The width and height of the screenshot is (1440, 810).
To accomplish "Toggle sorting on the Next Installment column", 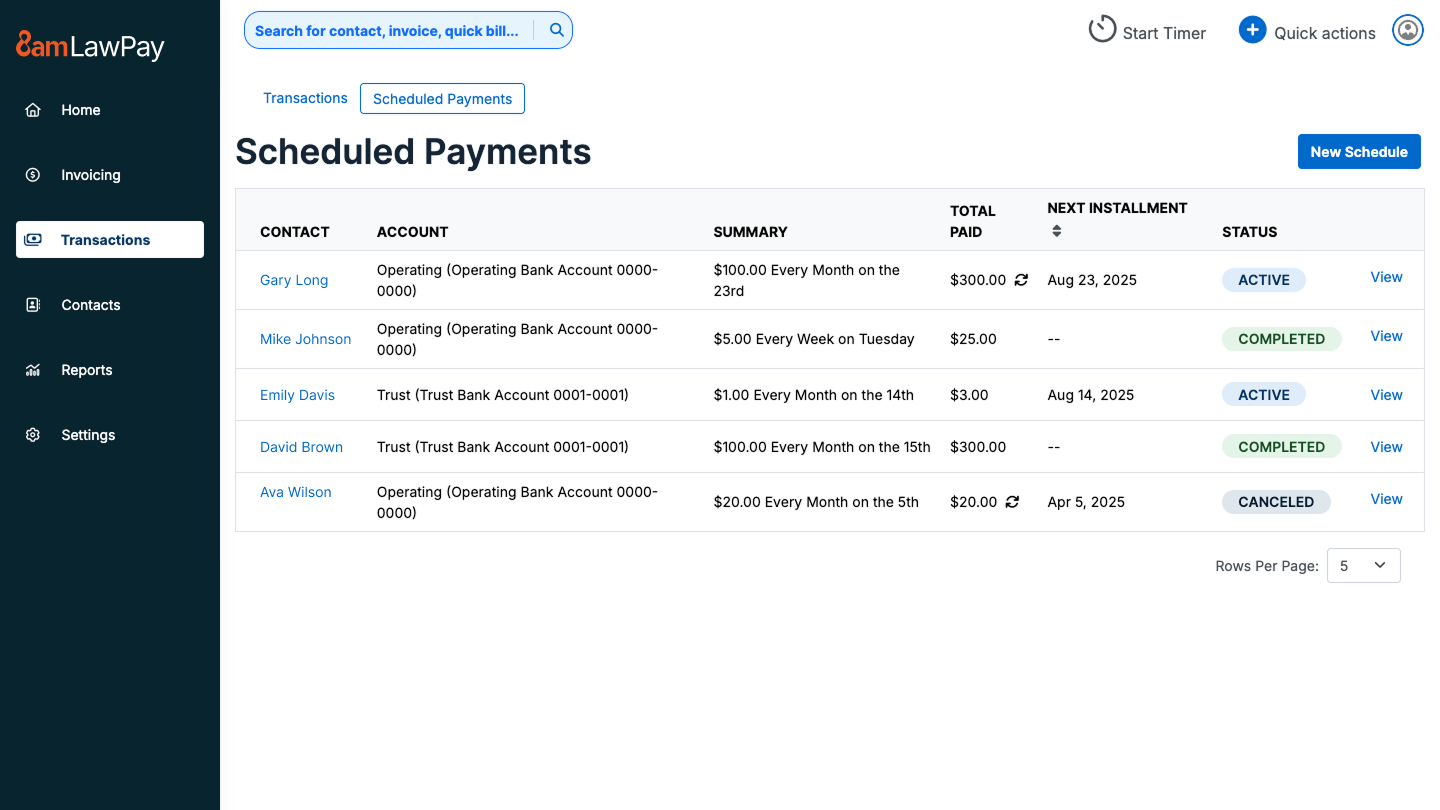I will click(x=1056, y=230).
